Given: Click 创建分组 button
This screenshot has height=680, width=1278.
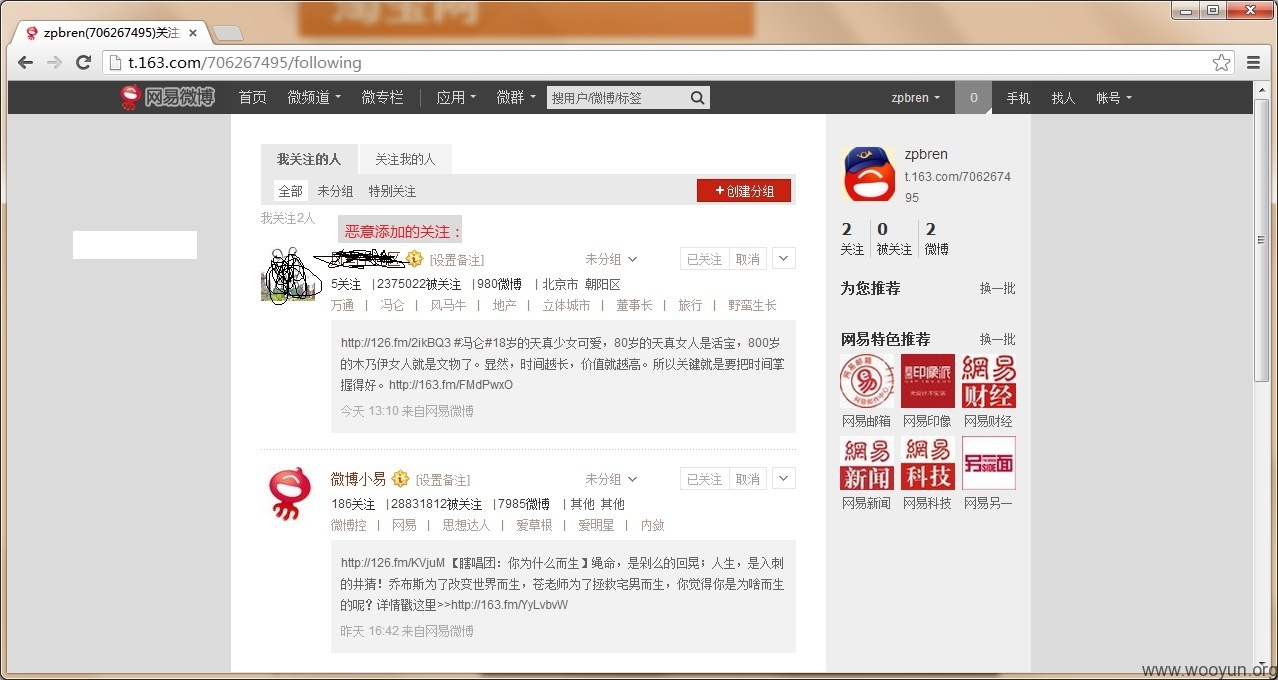Looking at the screenshot, I should pyautogui.click(x=744, y=190).
